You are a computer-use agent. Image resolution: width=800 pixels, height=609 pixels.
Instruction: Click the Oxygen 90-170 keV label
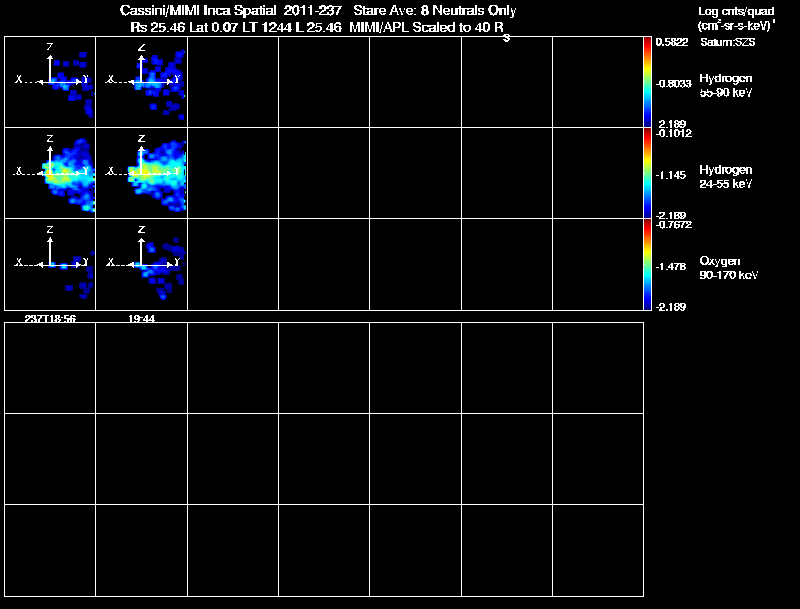[729, 268]
